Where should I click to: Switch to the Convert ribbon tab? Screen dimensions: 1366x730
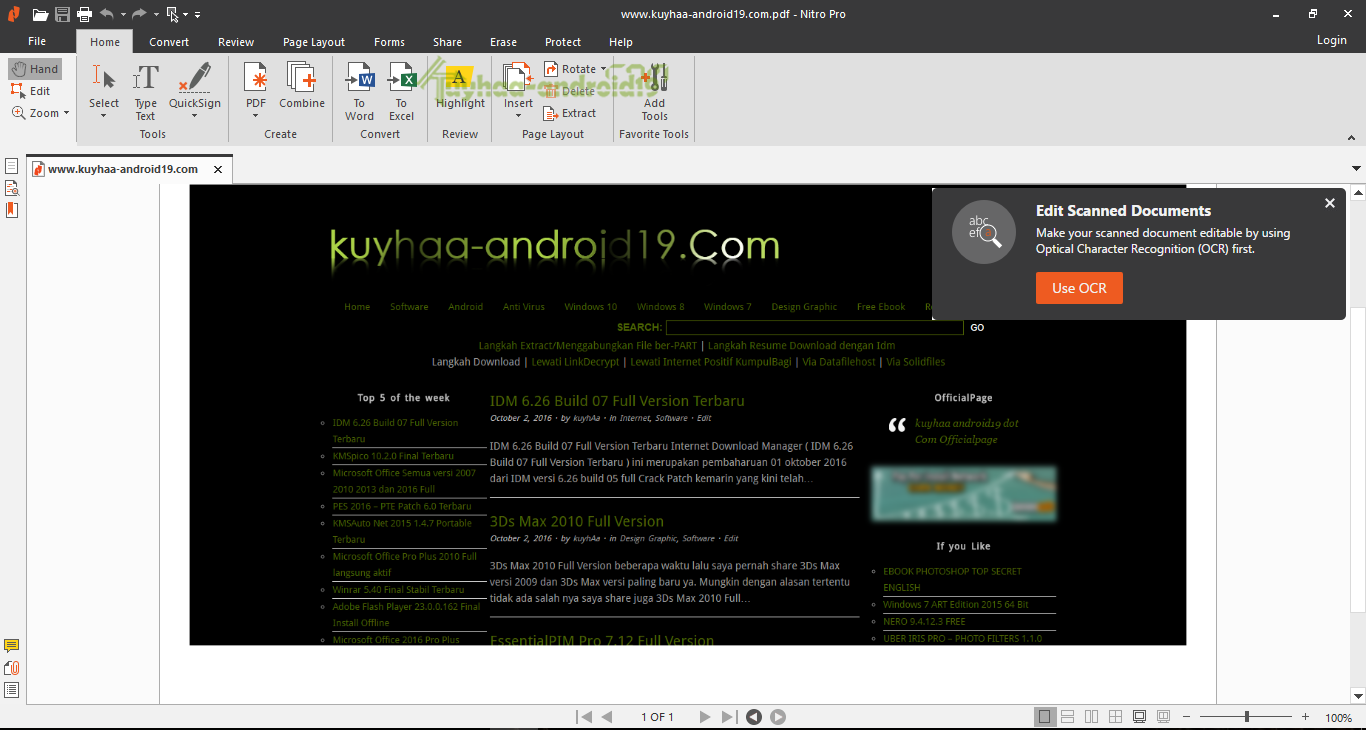(x=169, y=42)
